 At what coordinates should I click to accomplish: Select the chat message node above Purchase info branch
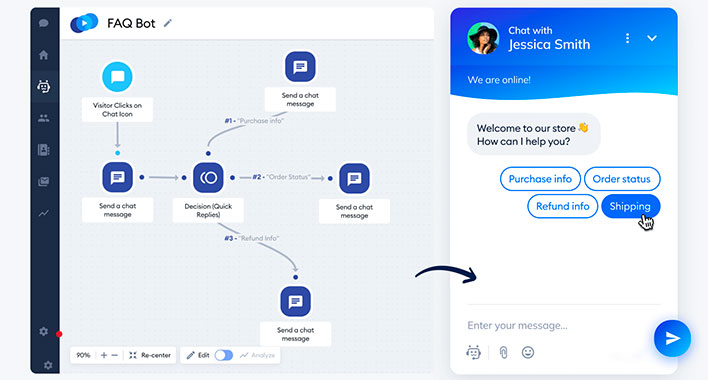pyautogui.click(x=300, y=67)
